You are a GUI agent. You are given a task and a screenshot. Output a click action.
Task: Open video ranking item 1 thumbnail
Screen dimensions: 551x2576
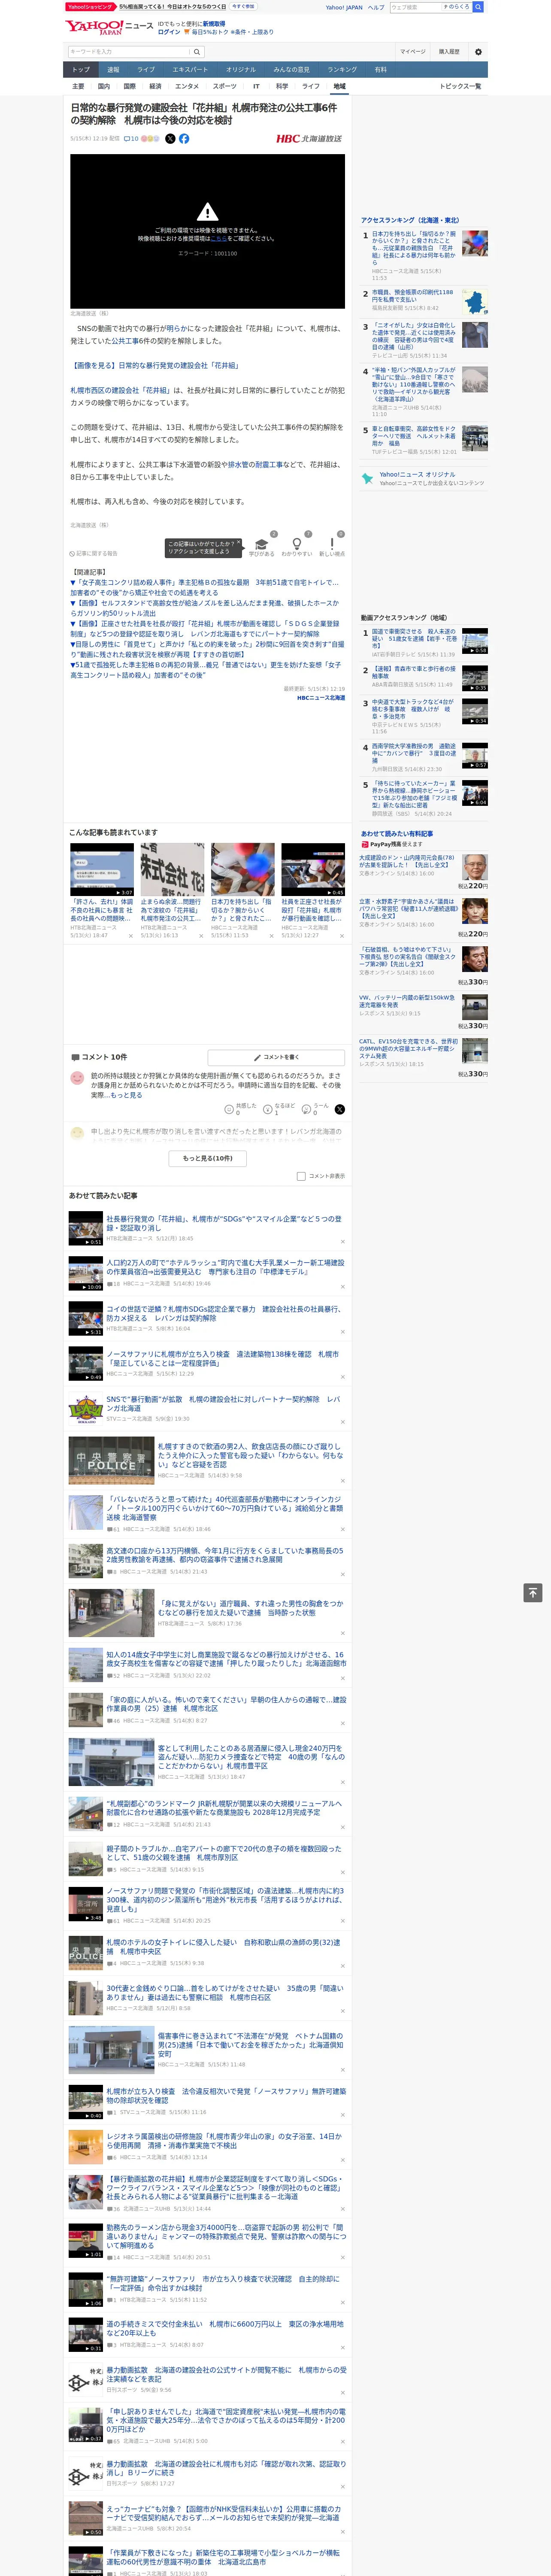[475, 641]
